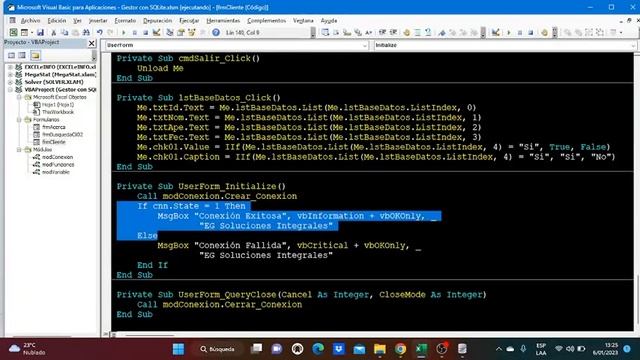Screen dimensions: 640x360
Task: Open Windows Start button on taskbar
Action: (178, 349)
